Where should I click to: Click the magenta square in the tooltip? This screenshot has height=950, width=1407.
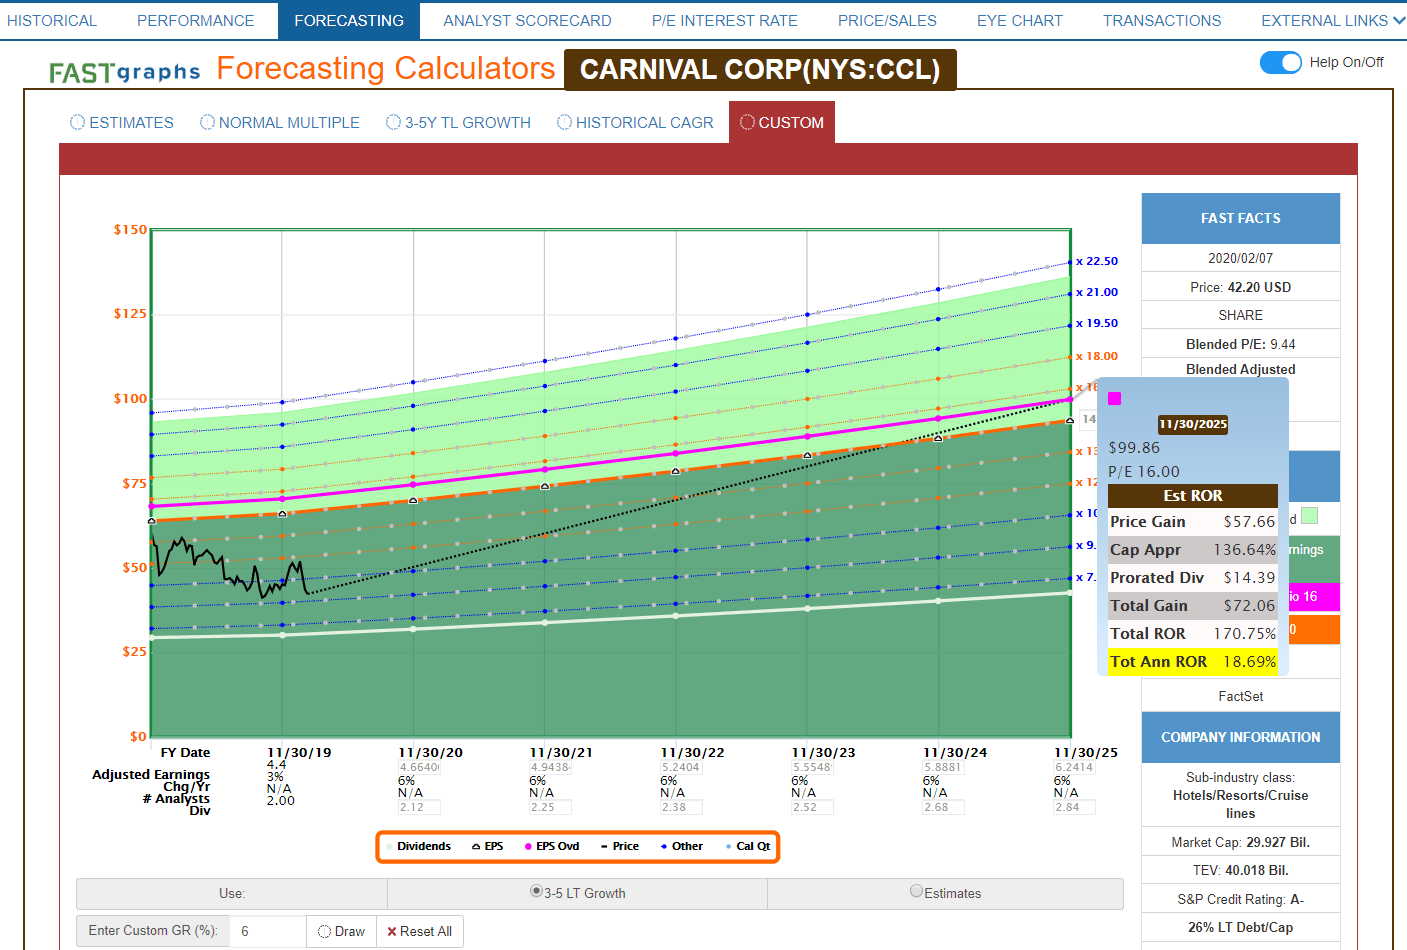point(1115,398)
